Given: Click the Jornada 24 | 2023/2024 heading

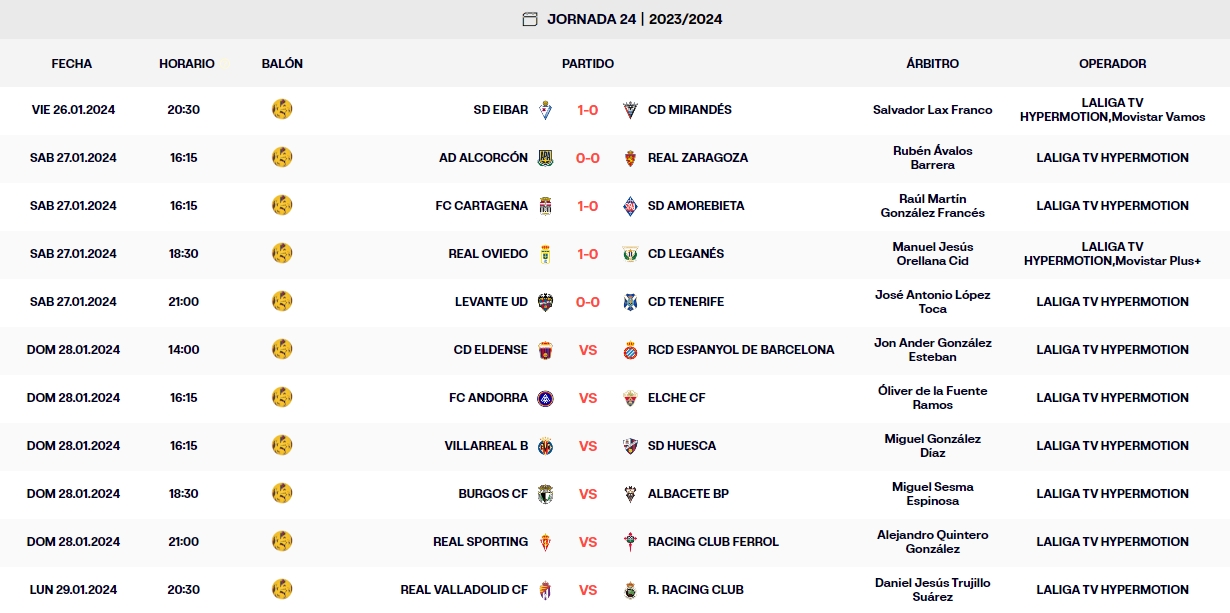Looking at the screenshot, I should 634,19.
